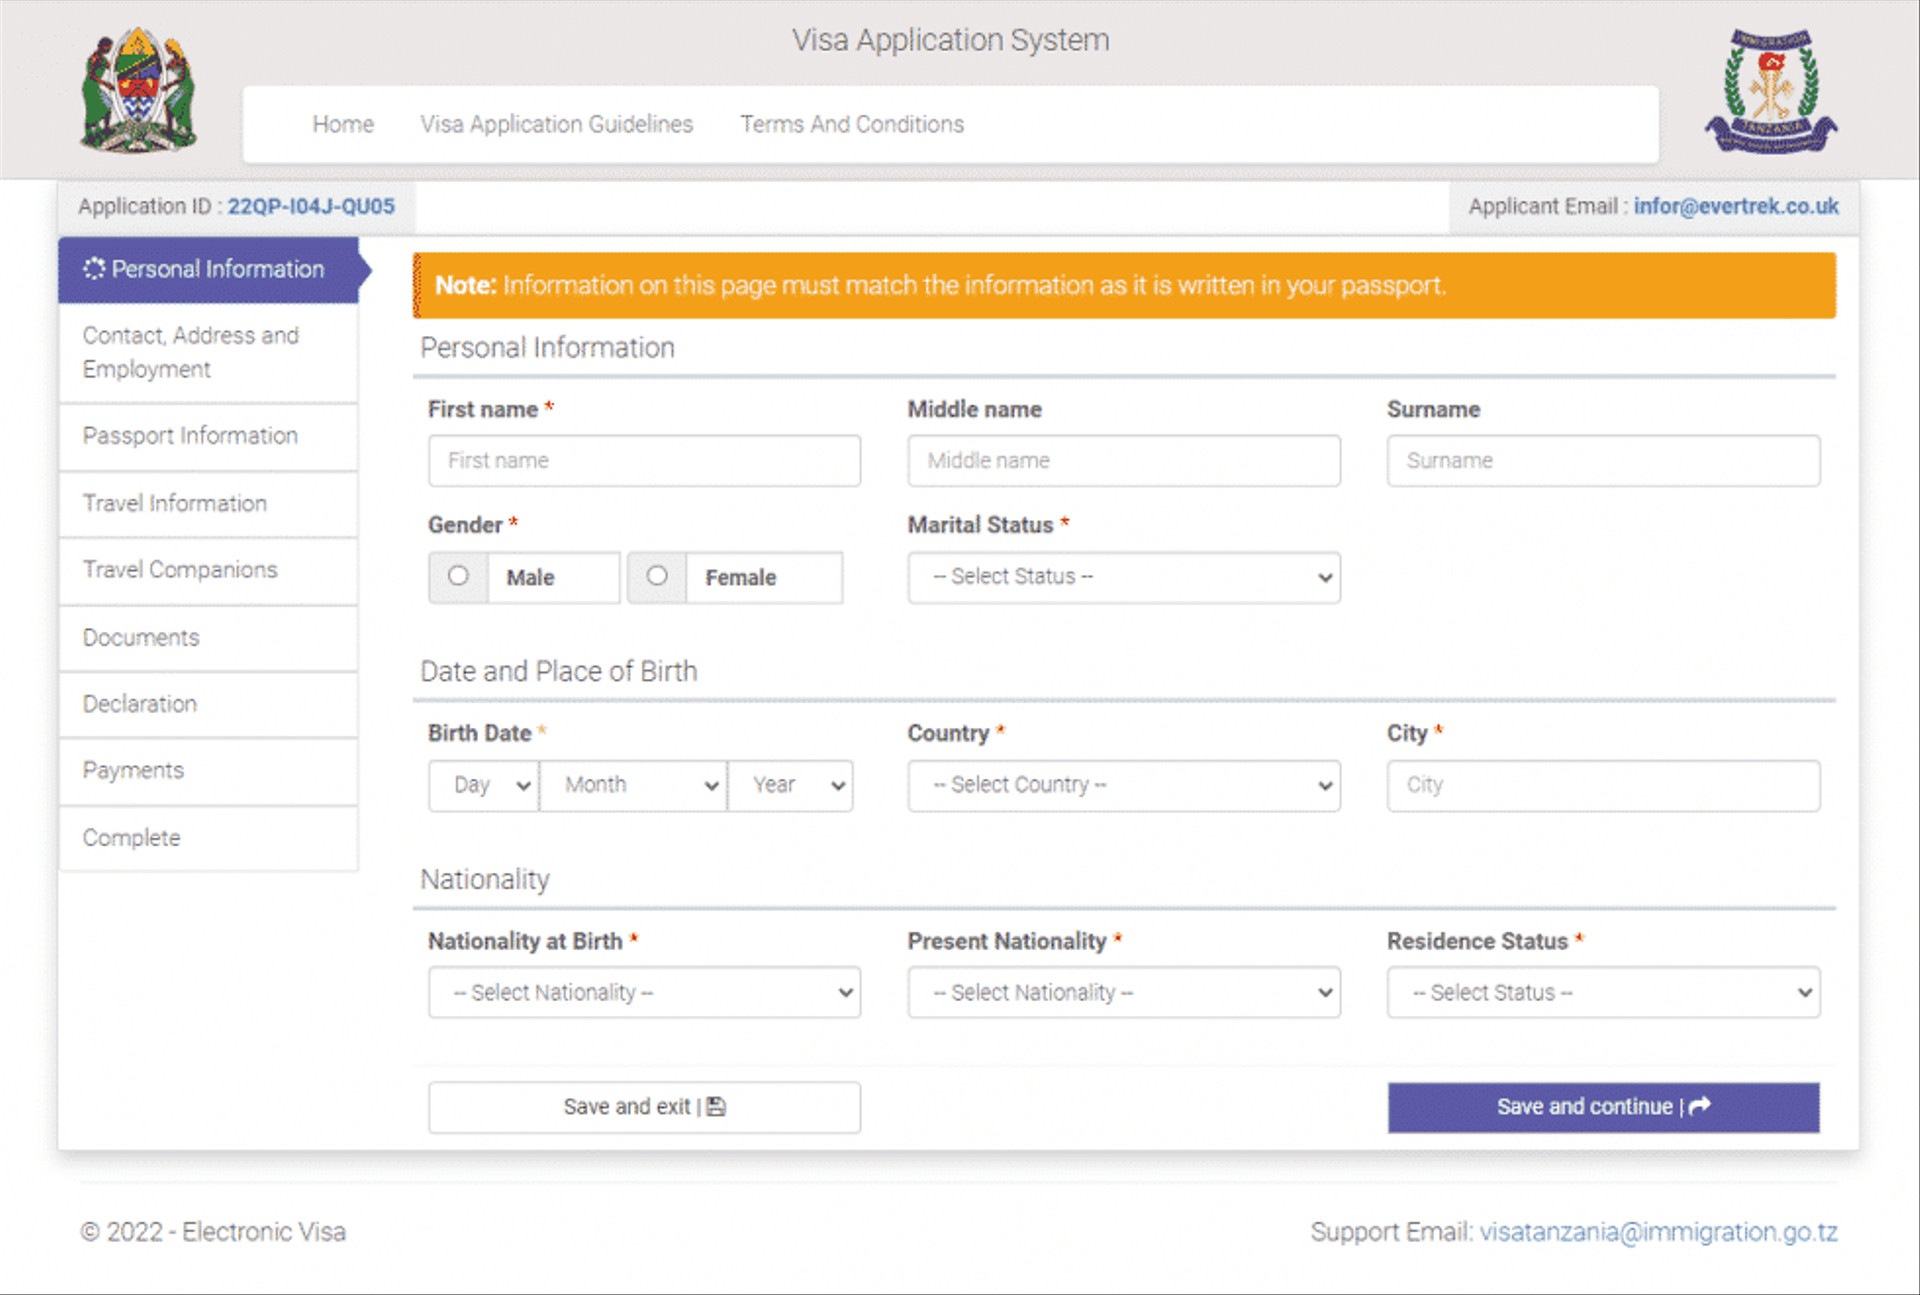Expand the birth Month dropdown
Image resolution: width=1920 pixels, height=1295 pixels.
click(634, 785)
